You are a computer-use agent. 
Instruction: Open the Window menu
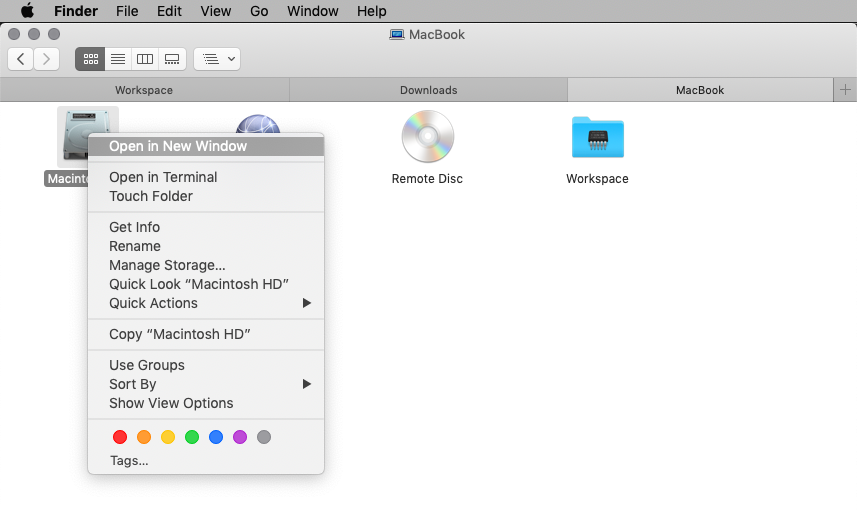pyautogui.click(x=313, y=11)
